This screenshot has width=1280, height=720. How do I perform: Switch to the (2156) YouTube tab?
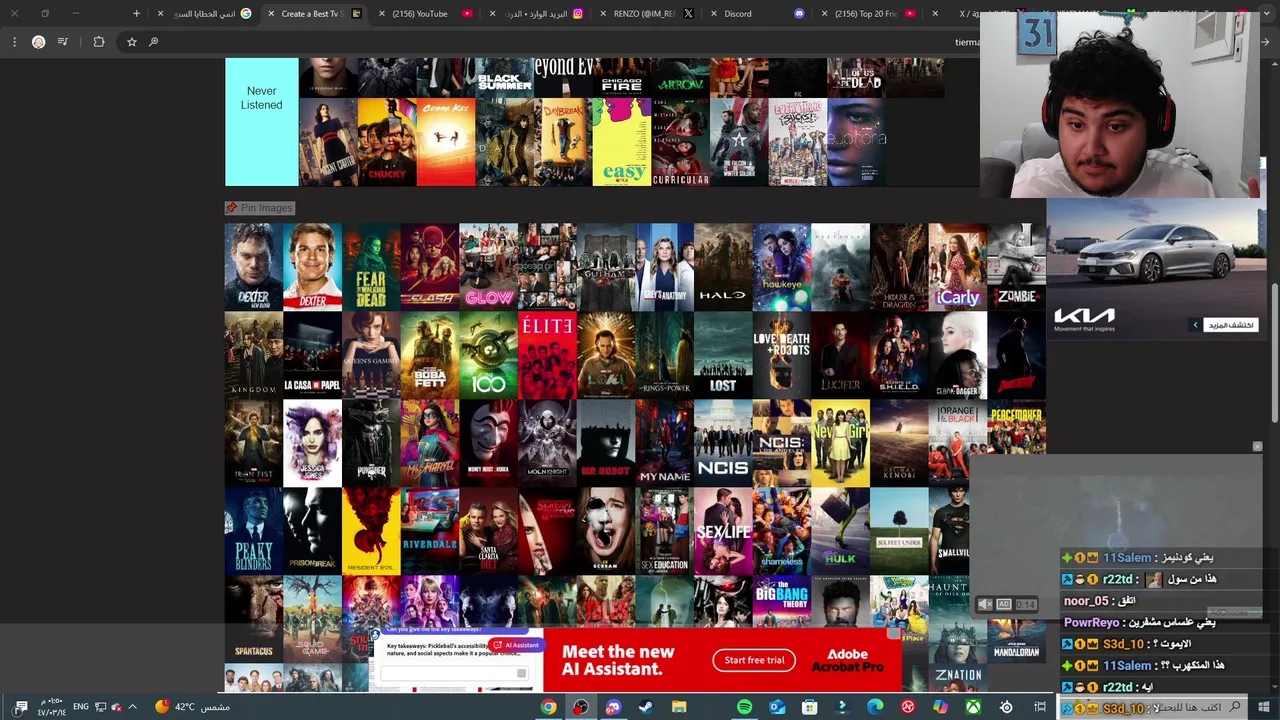point(425,14)
